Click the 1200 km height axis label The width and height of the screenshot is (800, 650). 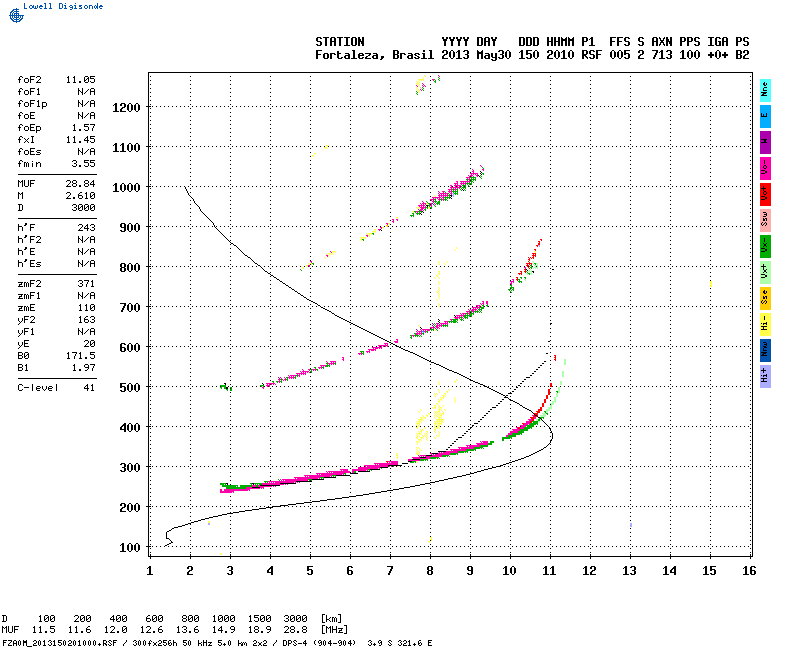(x=126, y=108)
